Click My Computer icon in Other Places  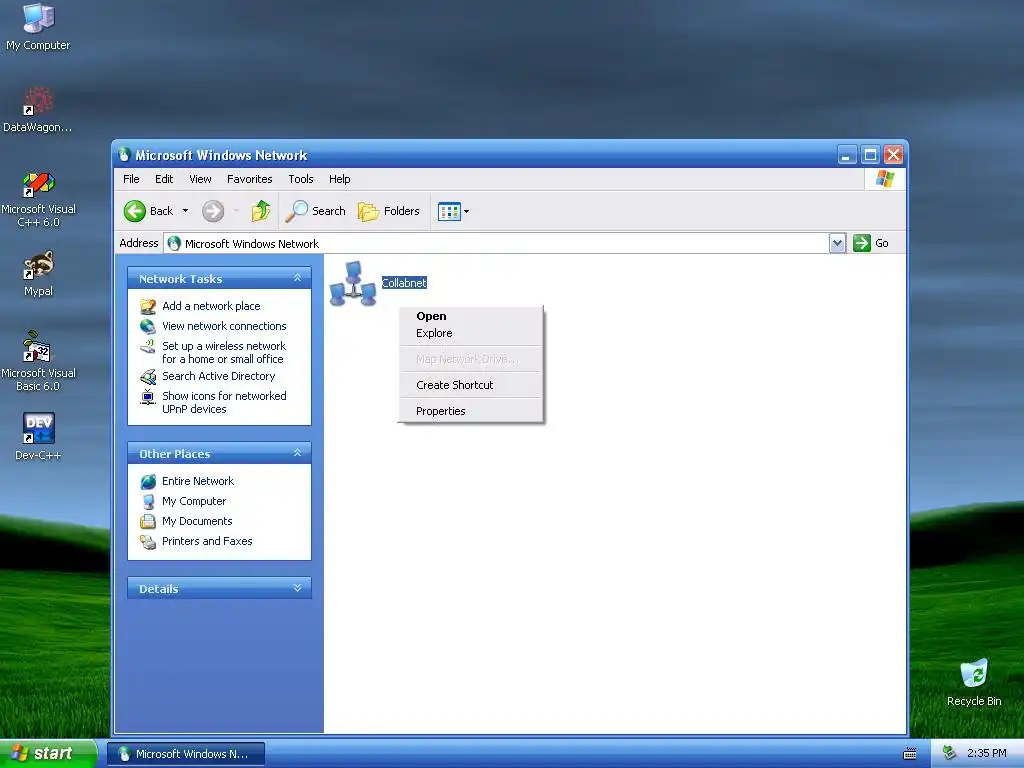(148, 502)
